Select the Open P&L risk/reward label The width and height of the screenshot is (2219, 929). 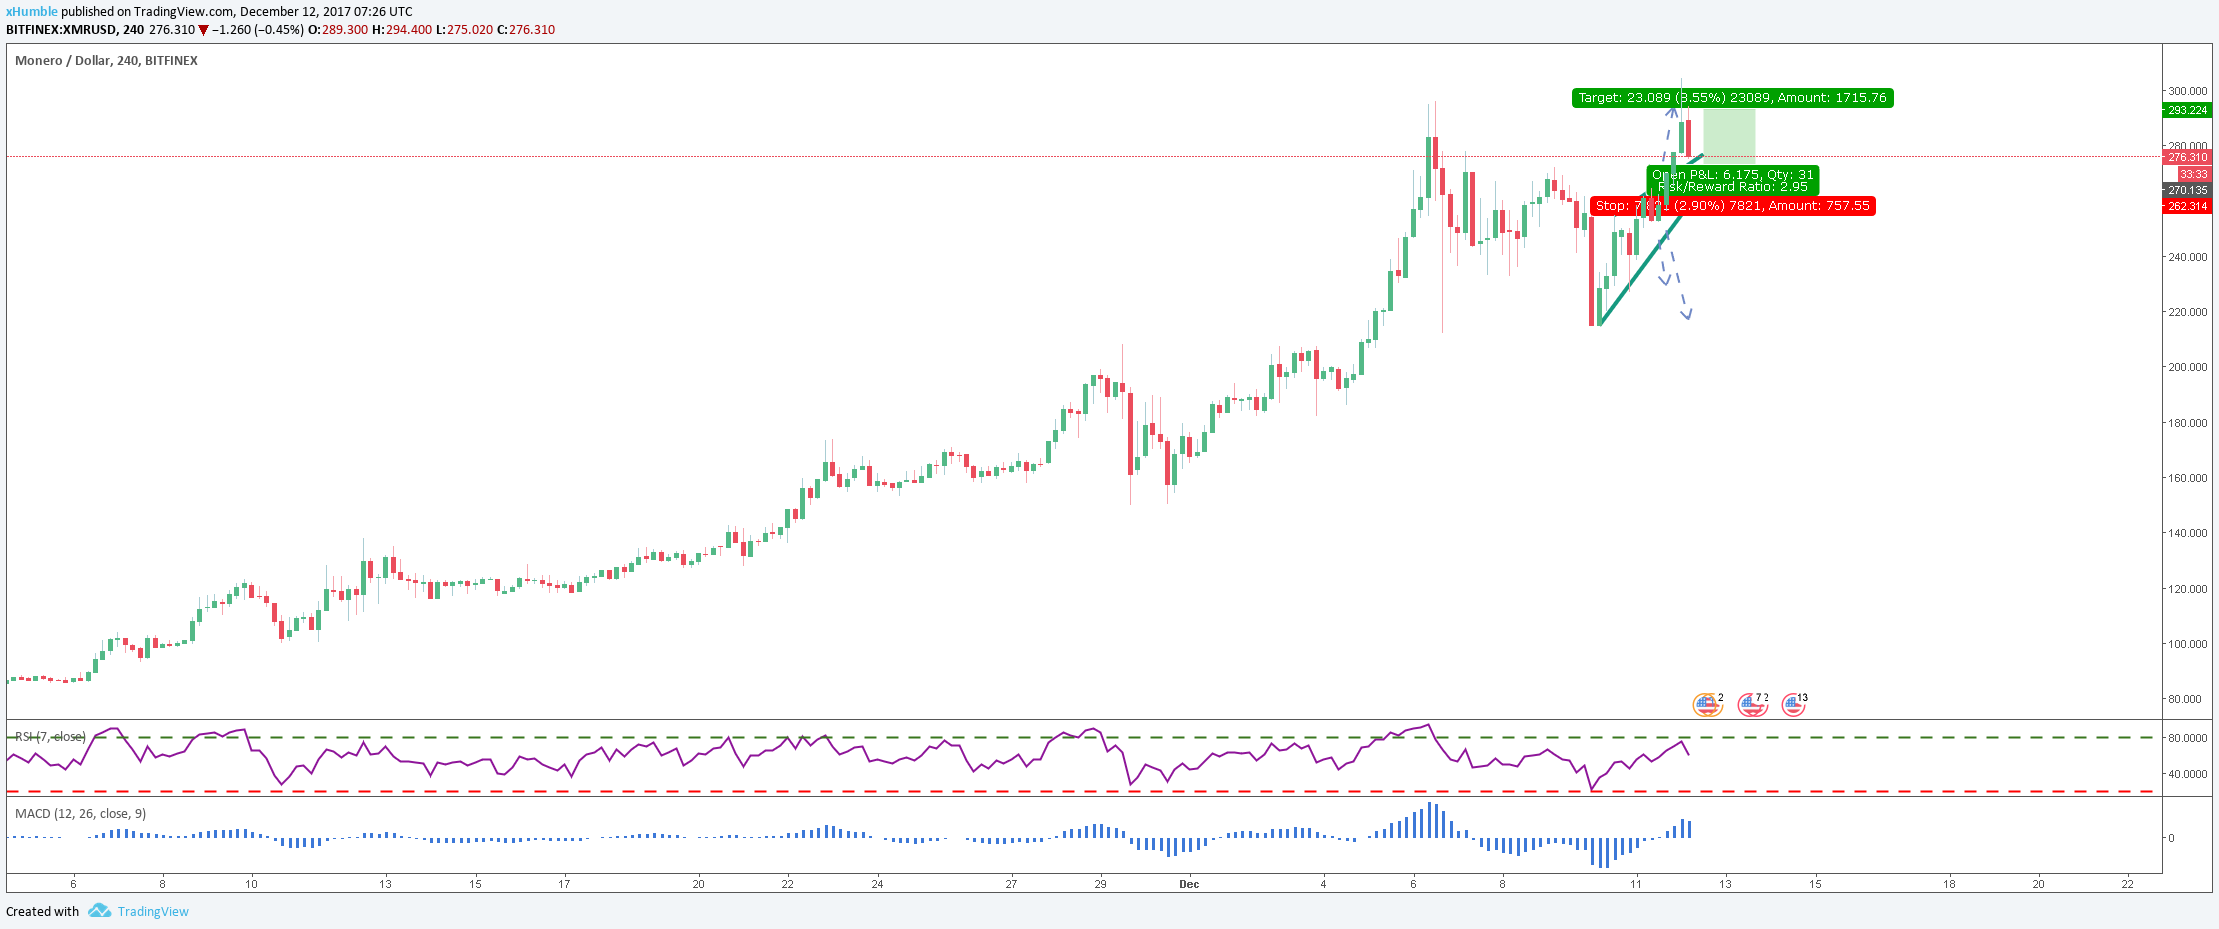1732,181
